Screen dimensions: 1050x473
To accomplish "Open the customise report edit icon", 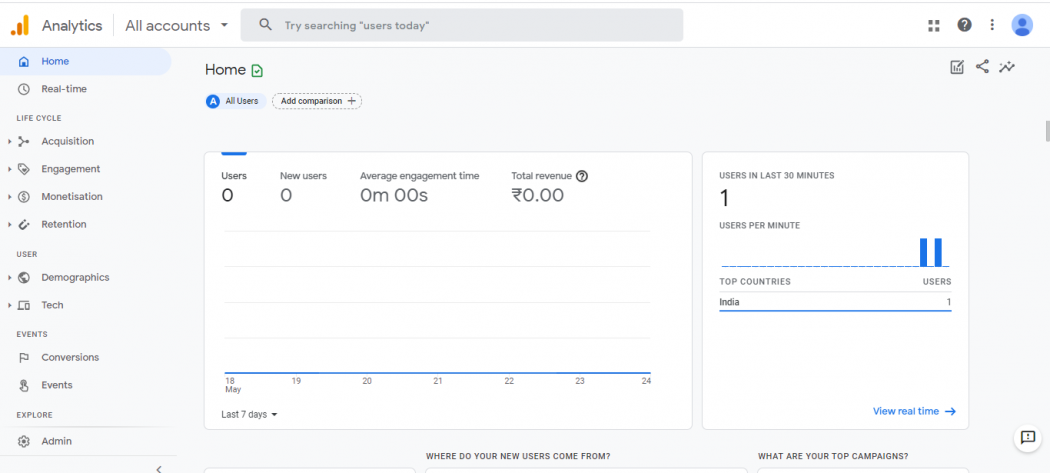I will (x=958, y=67).
